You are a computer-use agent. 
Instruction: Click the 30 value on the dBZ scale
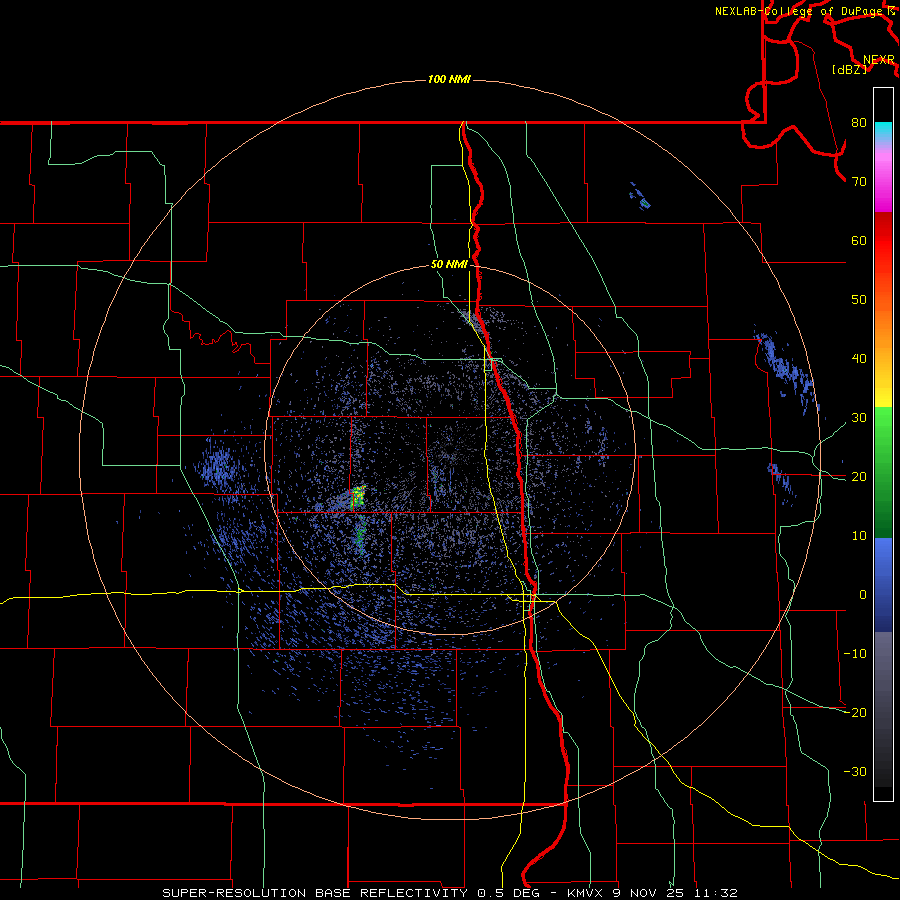point(859,418)
